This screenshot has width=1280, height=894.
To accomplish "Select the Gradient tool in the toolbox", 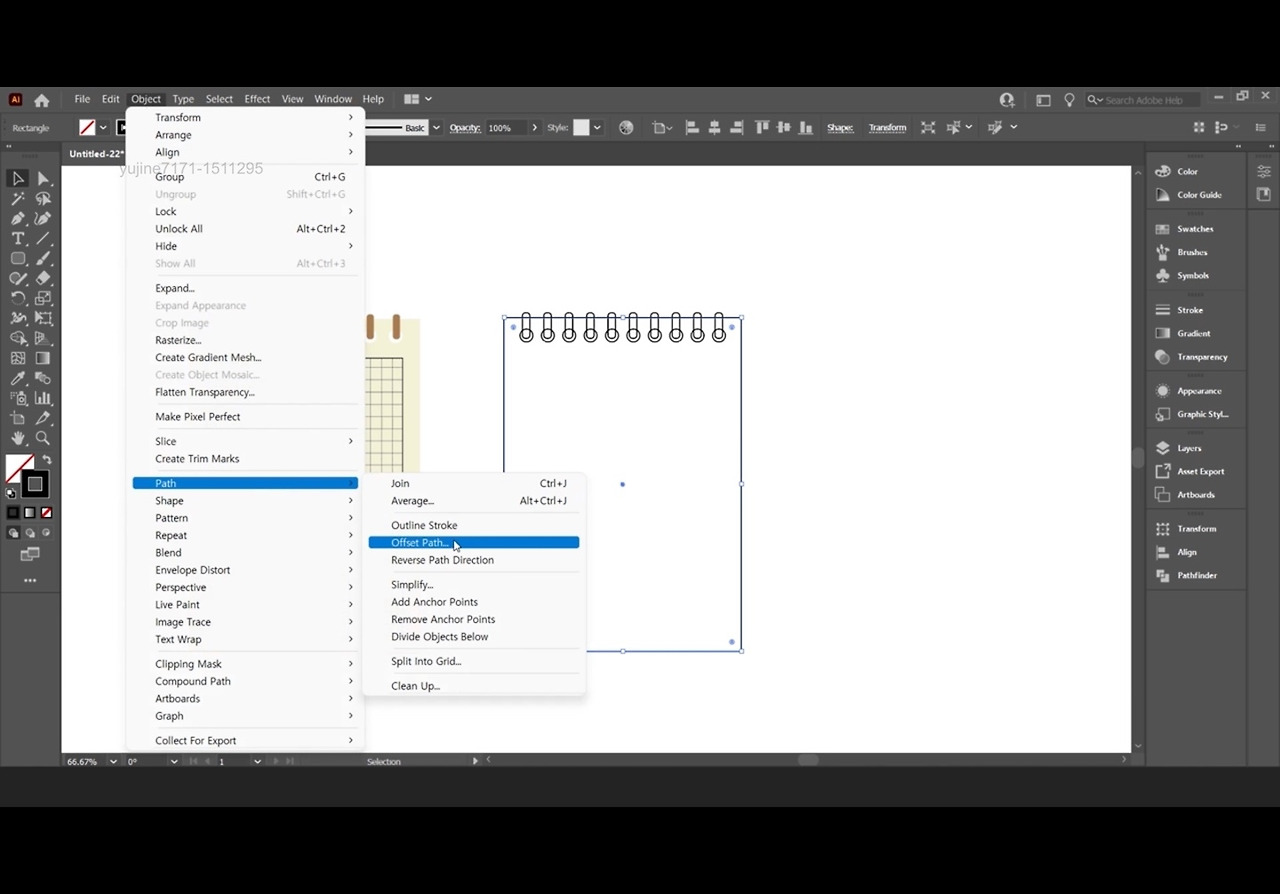I will coord(43,358).
